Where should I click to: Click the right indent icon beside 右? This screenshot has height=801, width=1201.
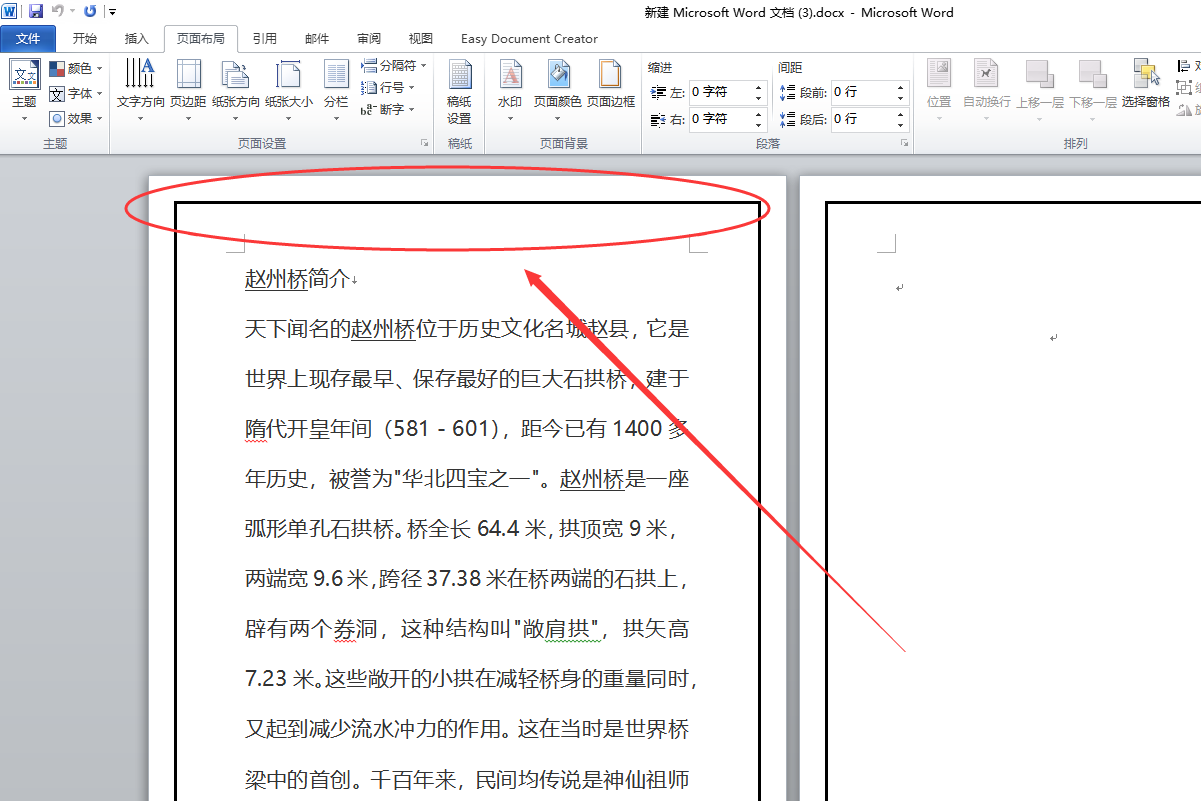[x=658, y=119]
